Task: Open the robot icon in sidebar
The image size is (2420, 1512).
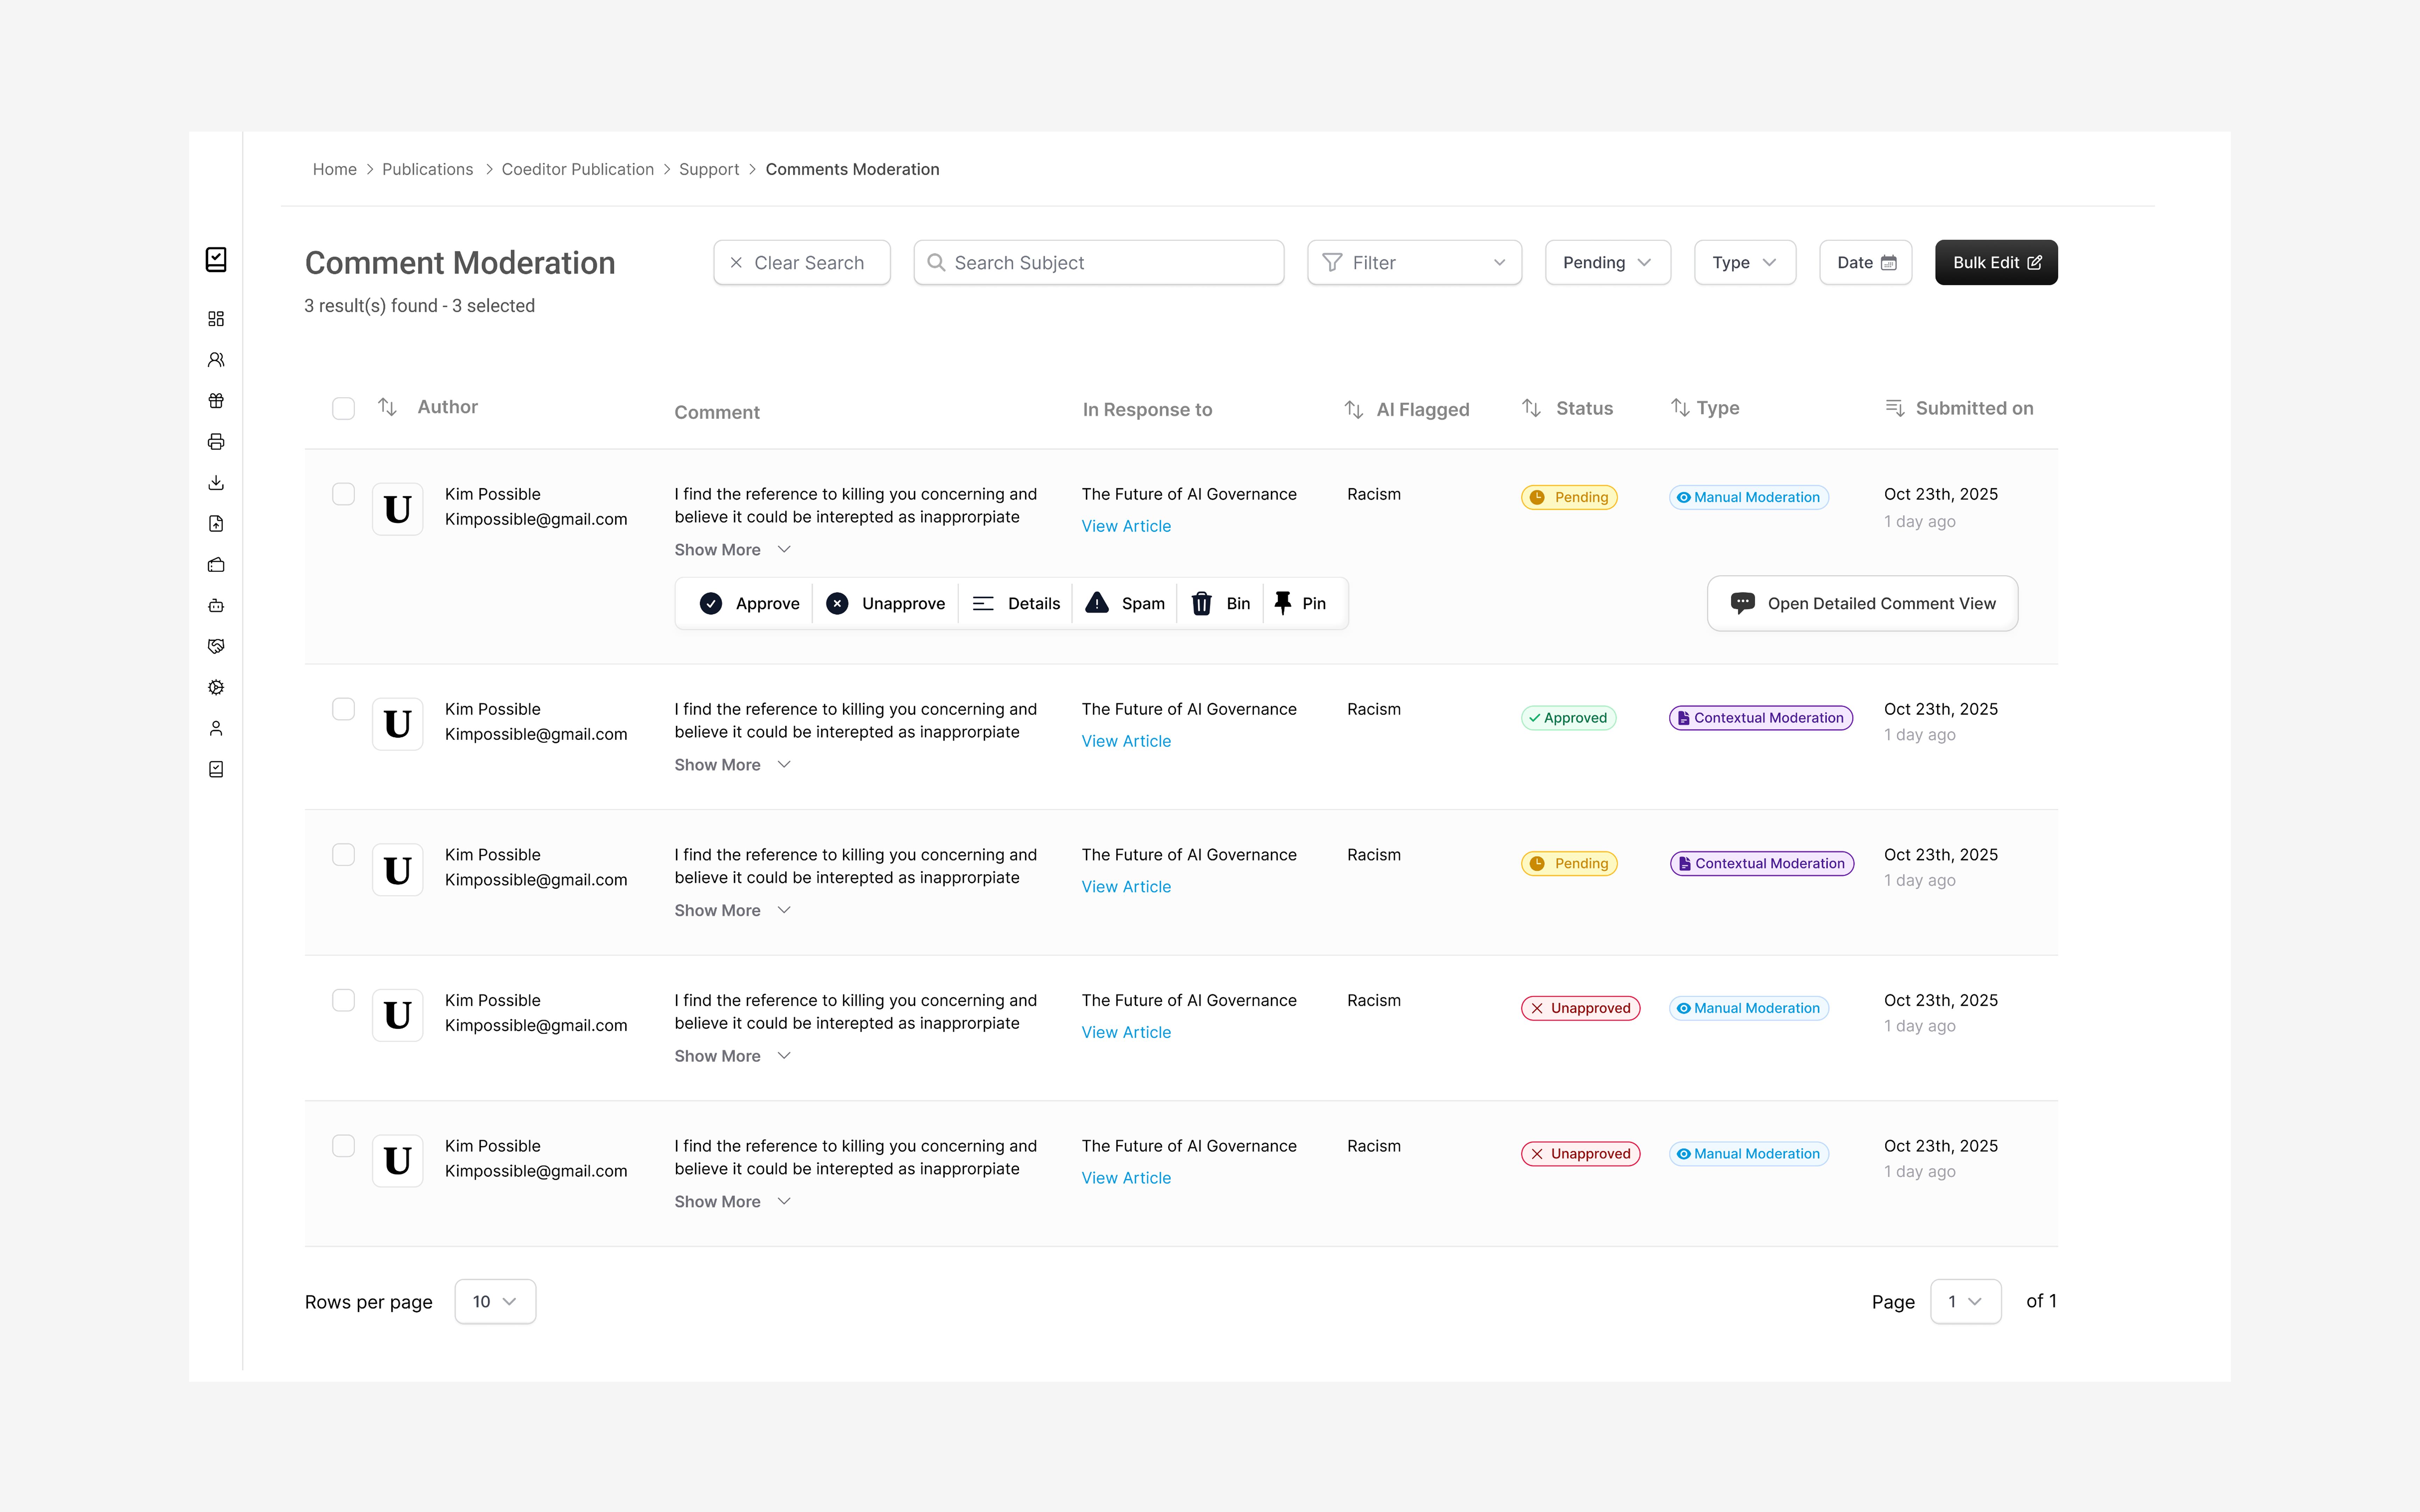Action: pyautogui.click(x=216, y=606)
